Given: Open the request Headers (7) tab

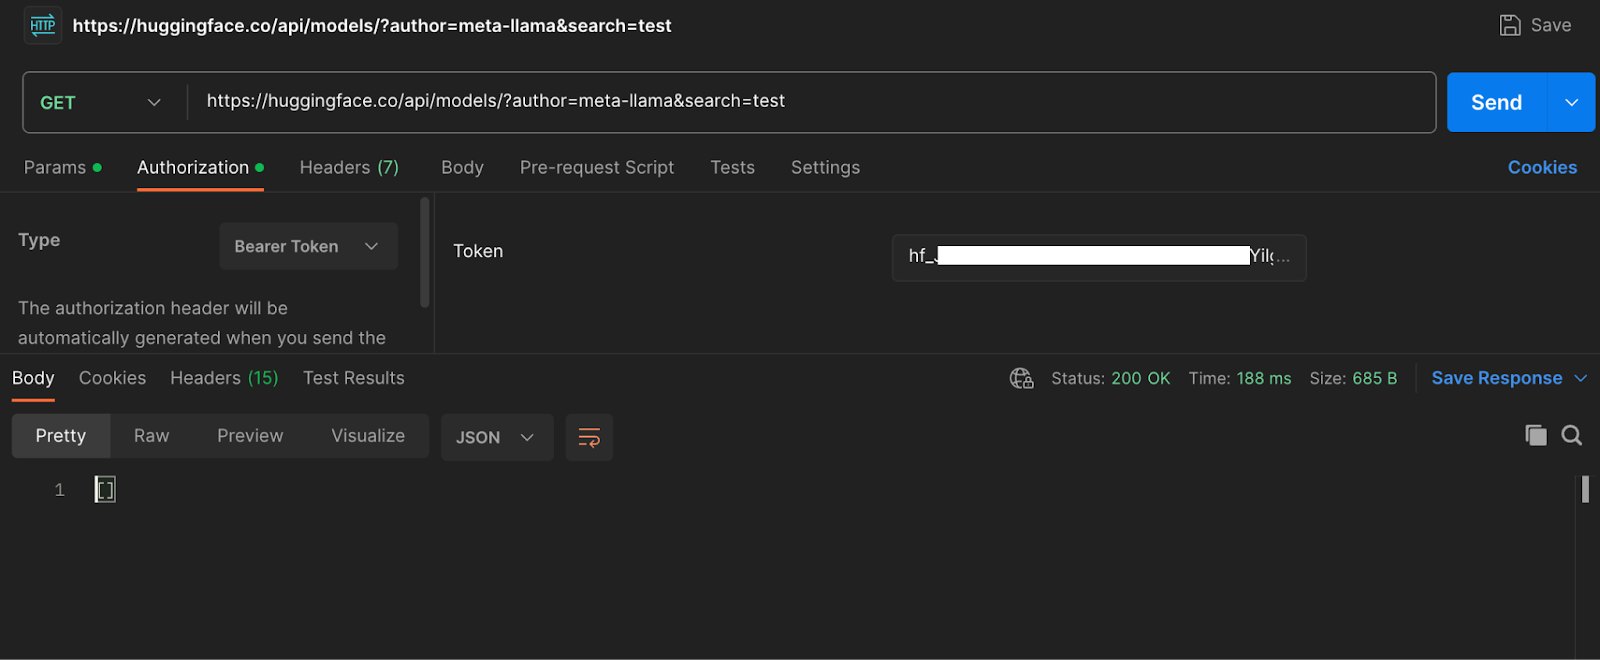Looking at the screenshot, I should (x=349, y=167).
